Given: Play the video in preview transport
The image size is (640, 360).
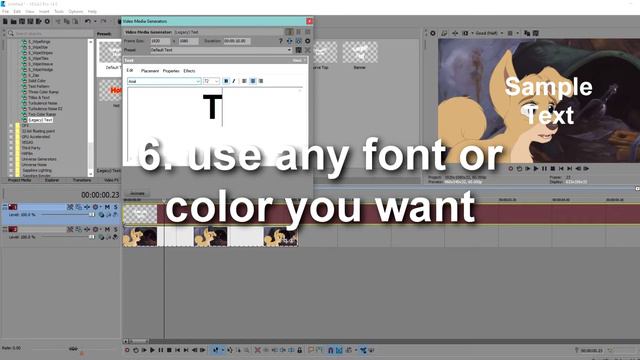Looking at the screenshot, I should tap(536, 168).
